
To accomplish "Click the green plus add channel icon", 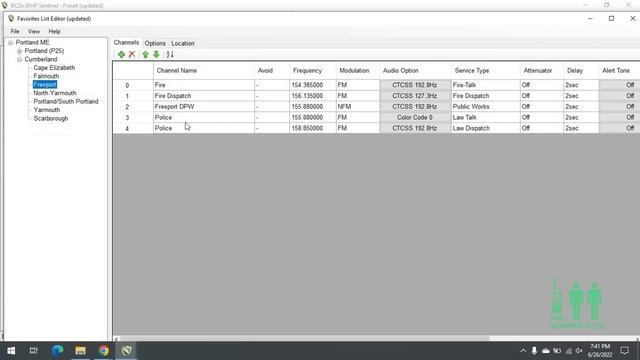I will [121, 54].
